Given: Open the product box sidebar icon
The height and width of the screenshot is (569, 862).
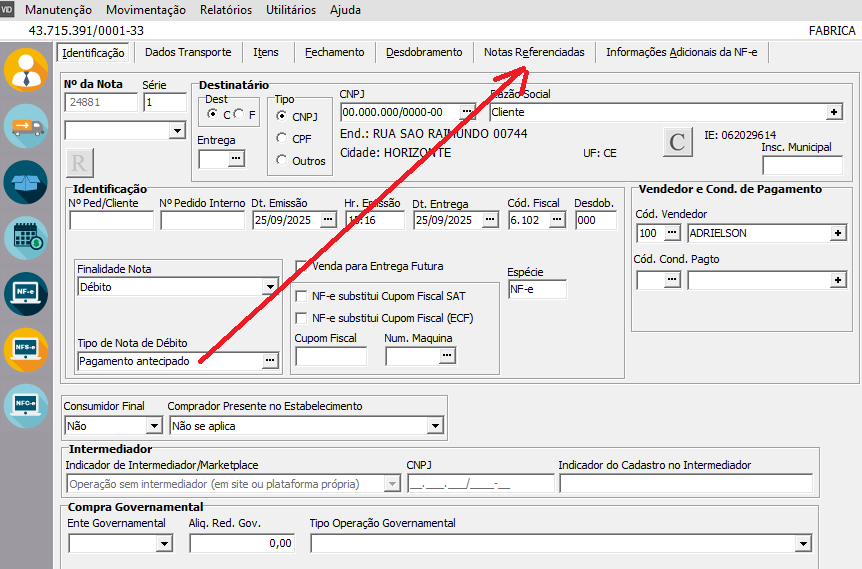Looking at the screenshot, I should pyautogui.click(x=26, y=182).
